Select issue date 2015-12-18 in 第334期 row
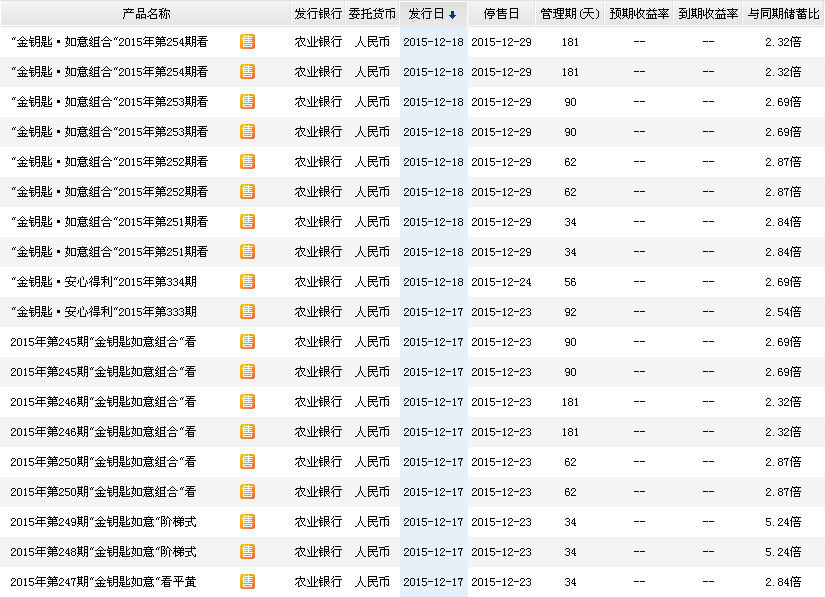 click(x=433, y=282)
